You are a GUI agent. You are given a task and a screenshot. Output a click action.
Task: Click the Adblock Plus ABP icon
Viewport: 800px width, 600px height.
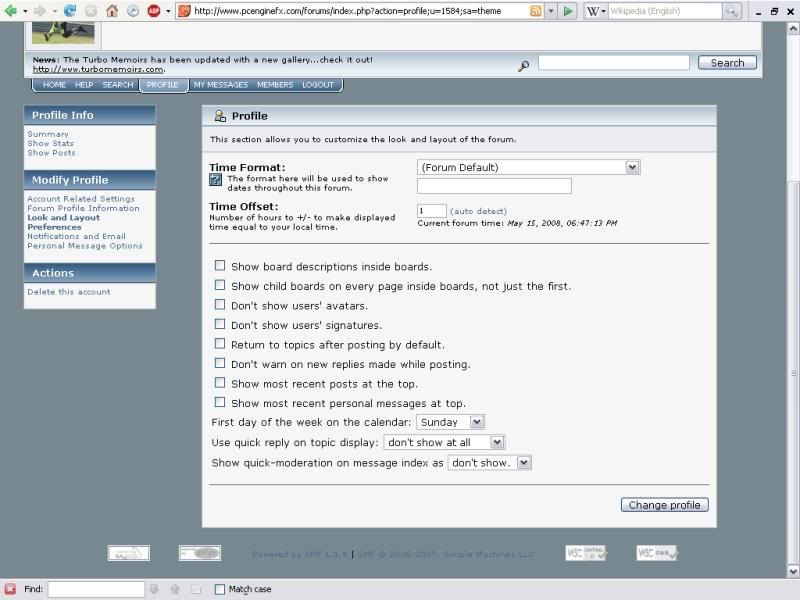[x=154, y=11]
